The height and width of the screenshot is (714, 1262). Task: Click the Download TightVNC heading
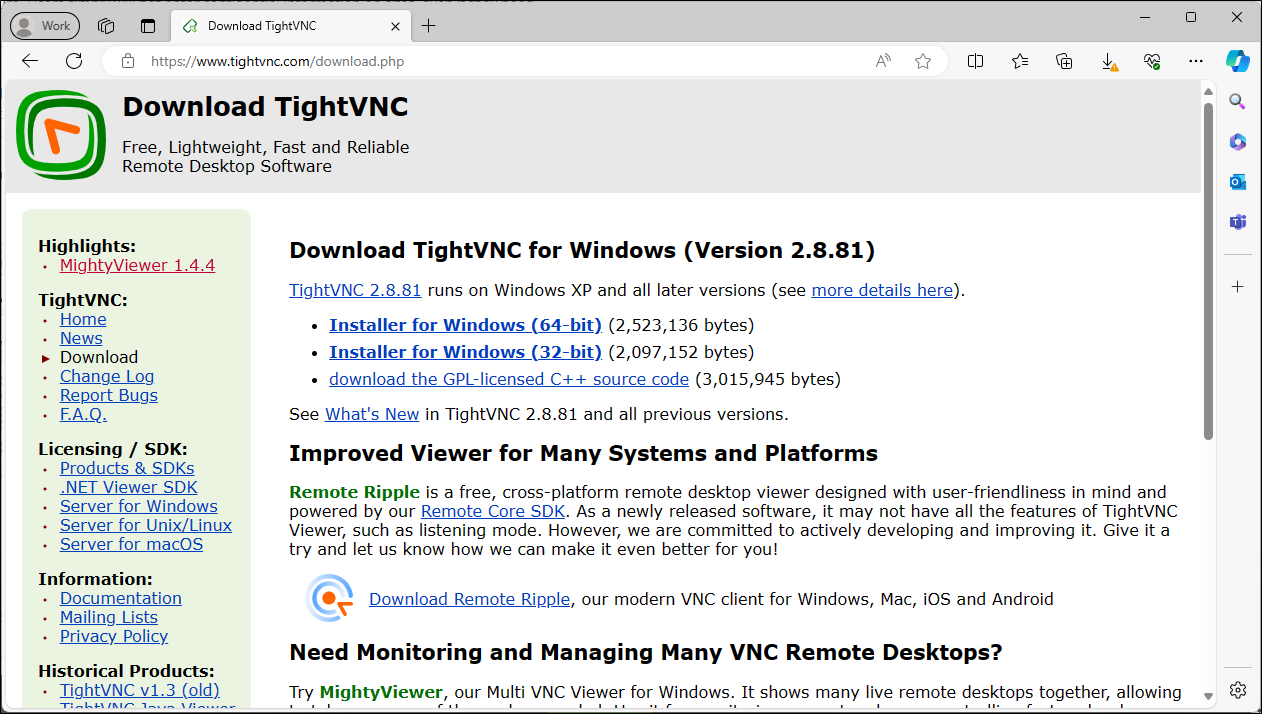tap(265, 107)
